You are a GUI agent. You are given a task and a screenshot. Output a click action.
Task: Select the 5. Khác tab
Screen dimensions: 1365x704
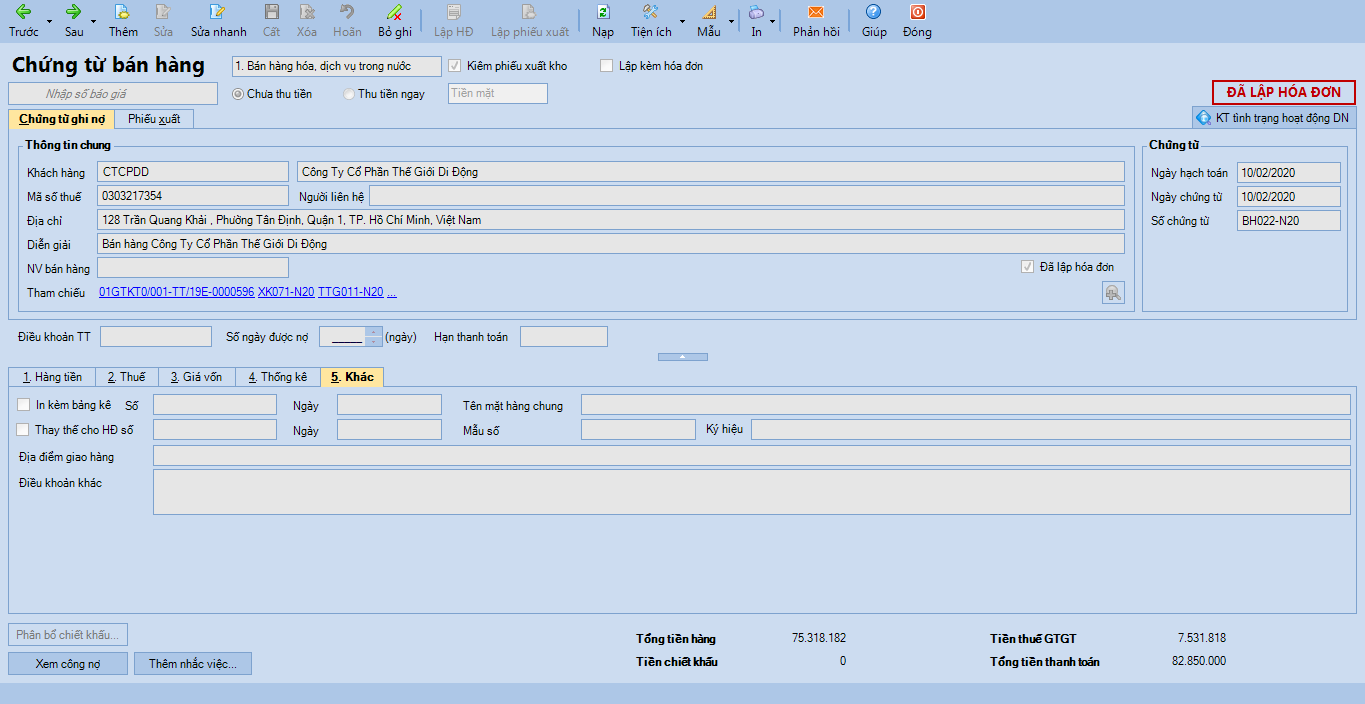click(353, 377)
